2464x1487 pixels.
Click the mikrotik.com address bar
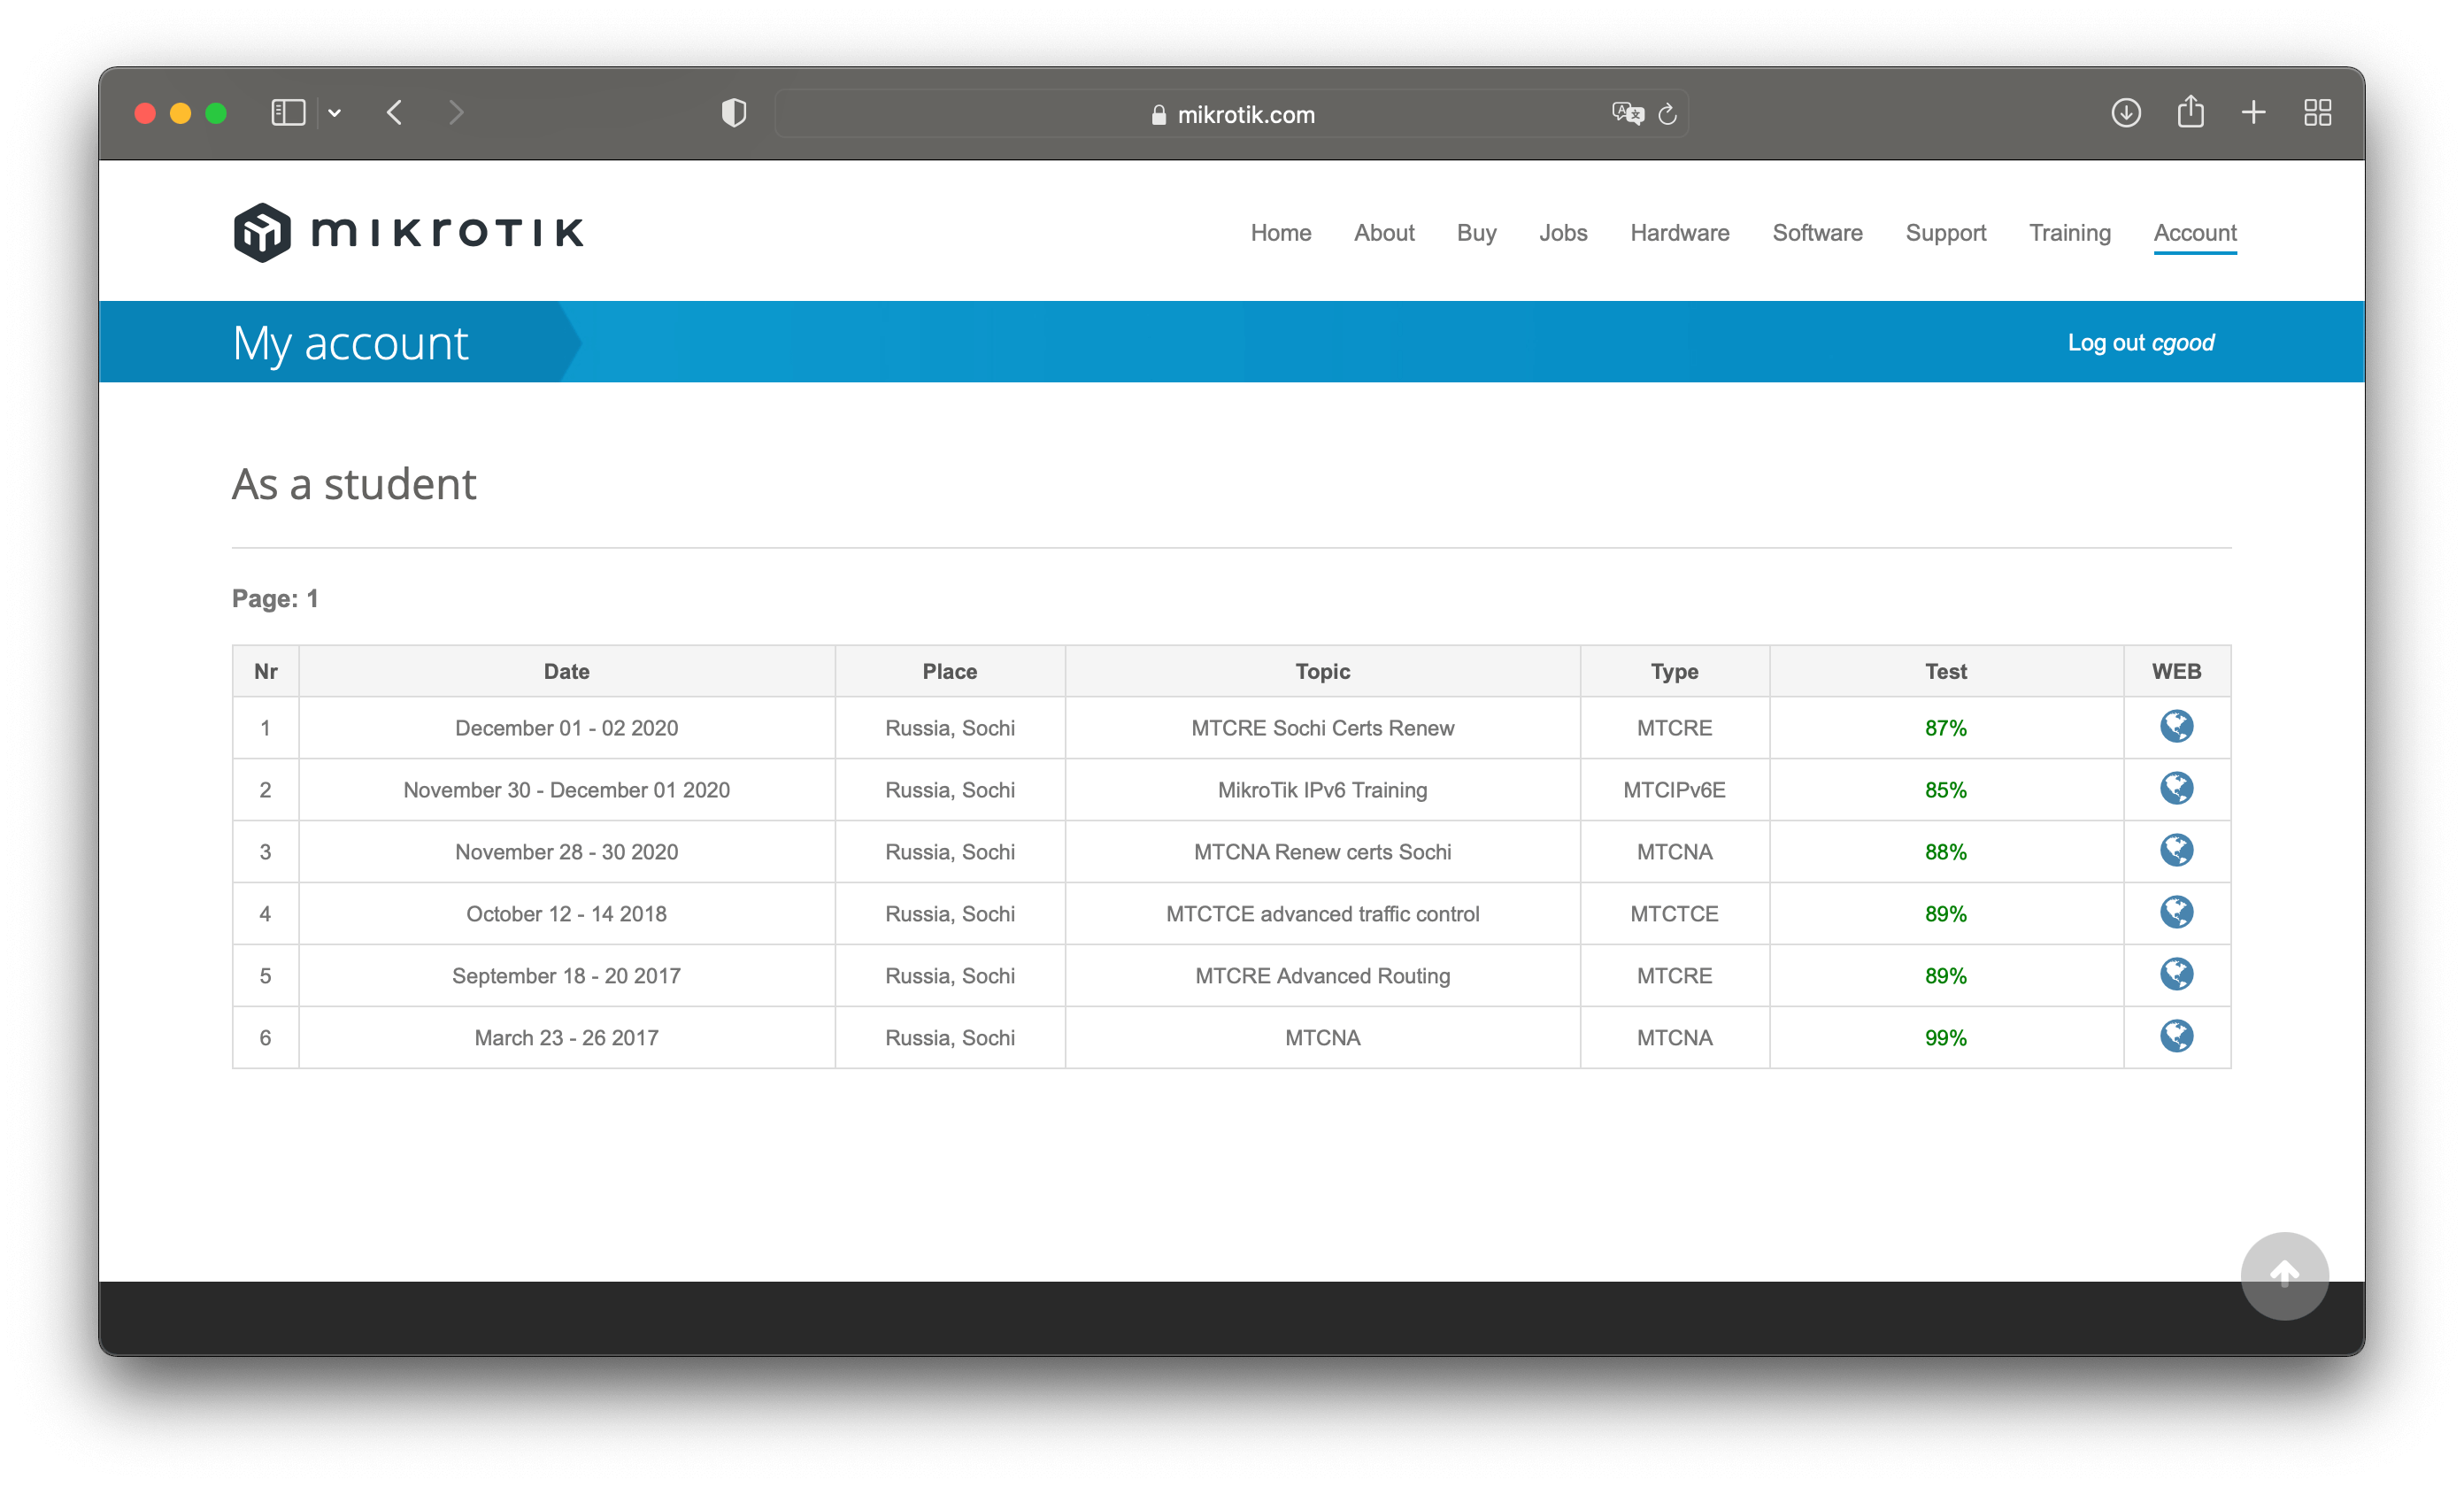[1231, 114]
